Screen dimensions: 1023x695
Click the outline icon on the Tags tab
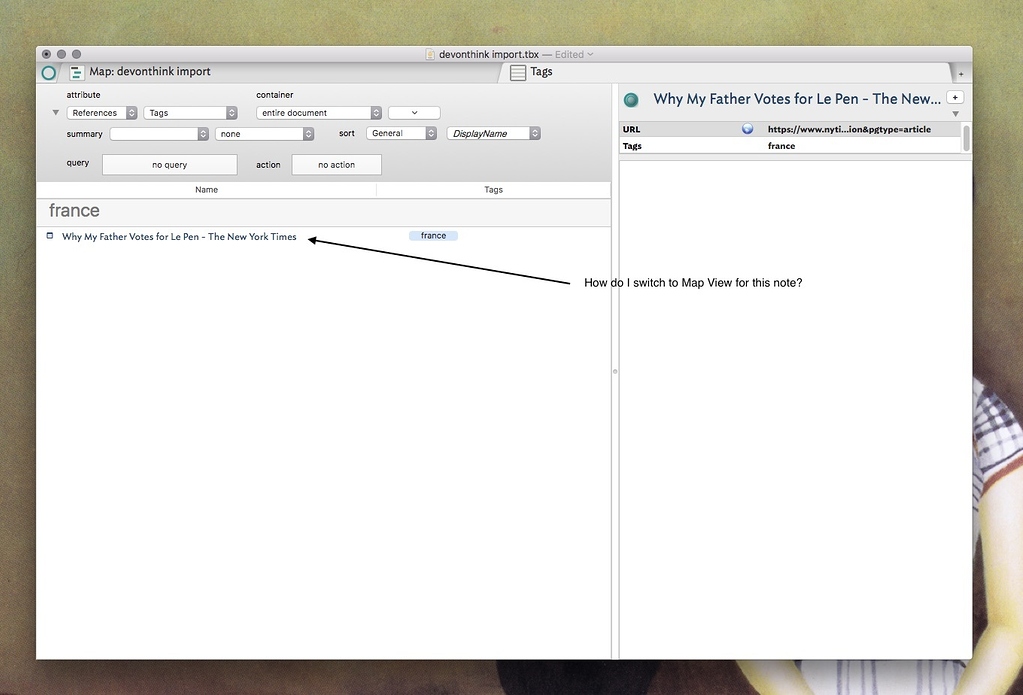(x=517, y=72)
